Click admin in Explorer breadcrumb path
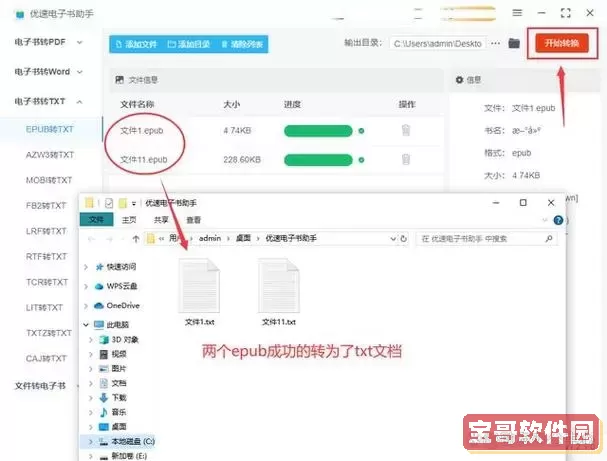The height and width of the screenshot is (461, 607). click(210, 238)
